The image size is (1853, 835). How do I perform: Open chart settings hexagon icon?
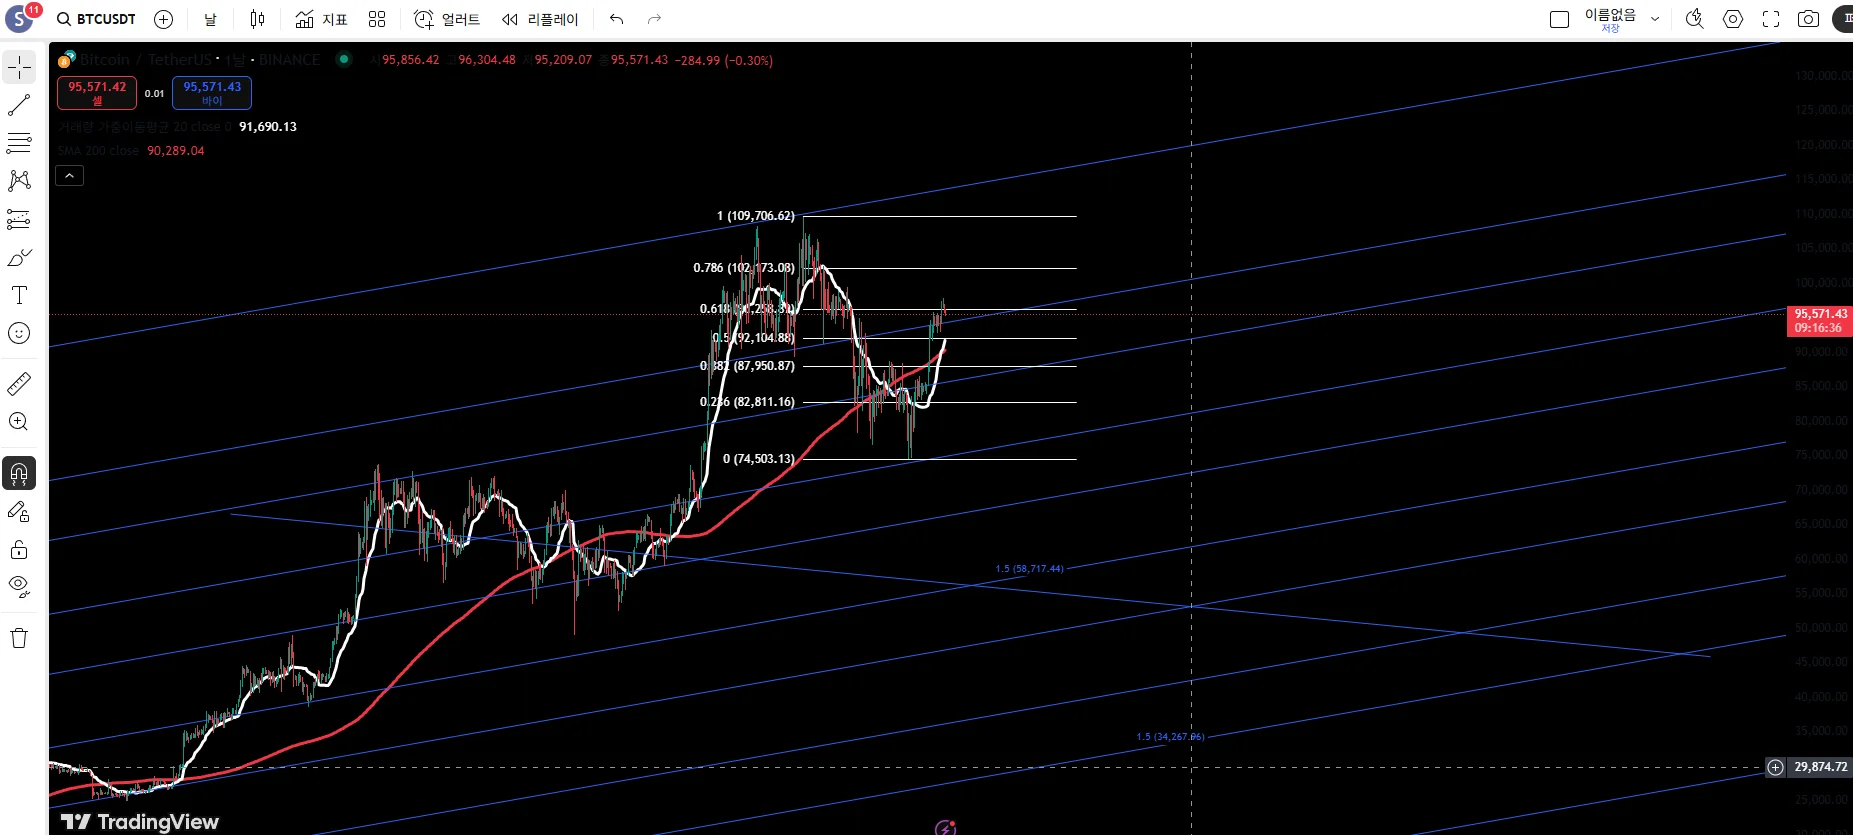coord(1733,19)
